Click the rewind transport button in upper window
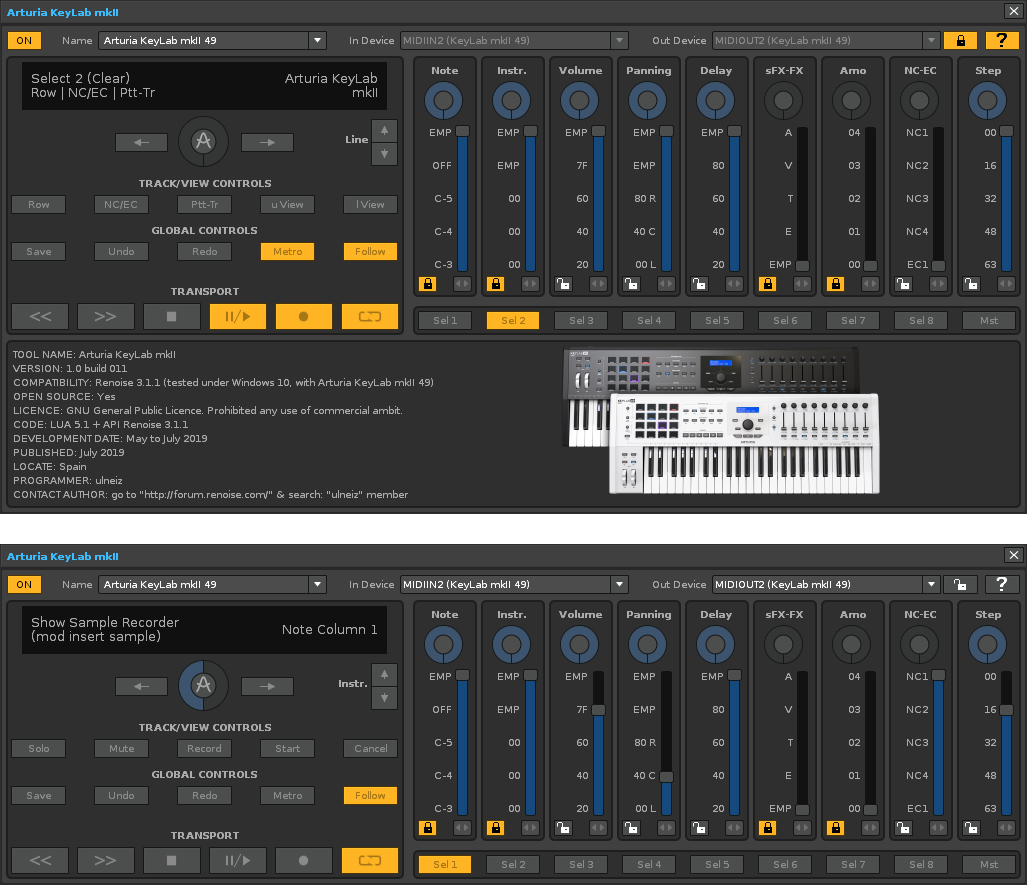This screenshot has width=1027, height=885. coord(41,316)
